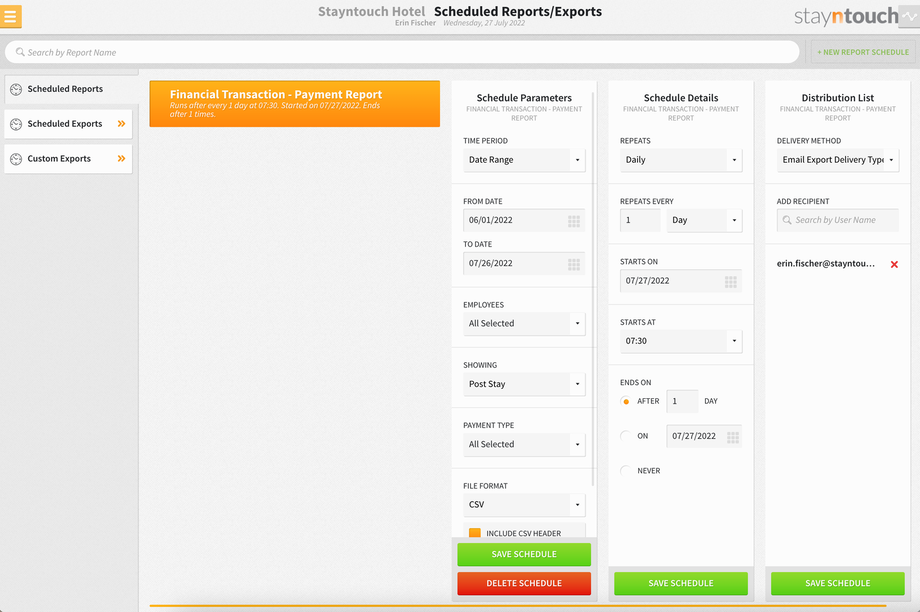Click the Schedule Parameters panel scrollbar

pyautogui.click(x=593, y=289)
